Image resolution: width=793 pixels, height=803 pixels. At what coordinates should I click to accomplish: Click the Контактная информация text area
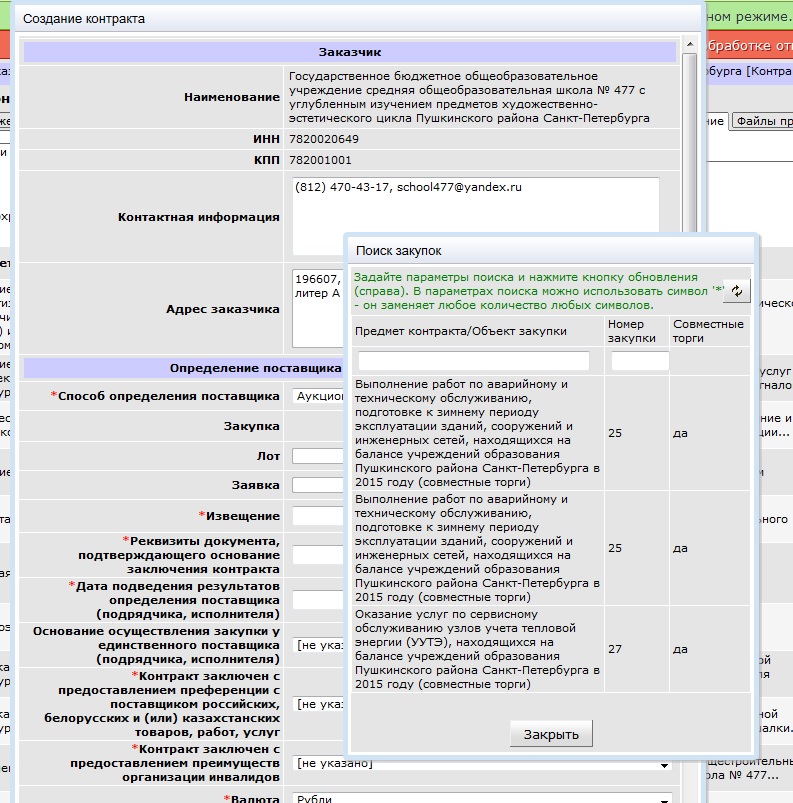pos(475,216)
